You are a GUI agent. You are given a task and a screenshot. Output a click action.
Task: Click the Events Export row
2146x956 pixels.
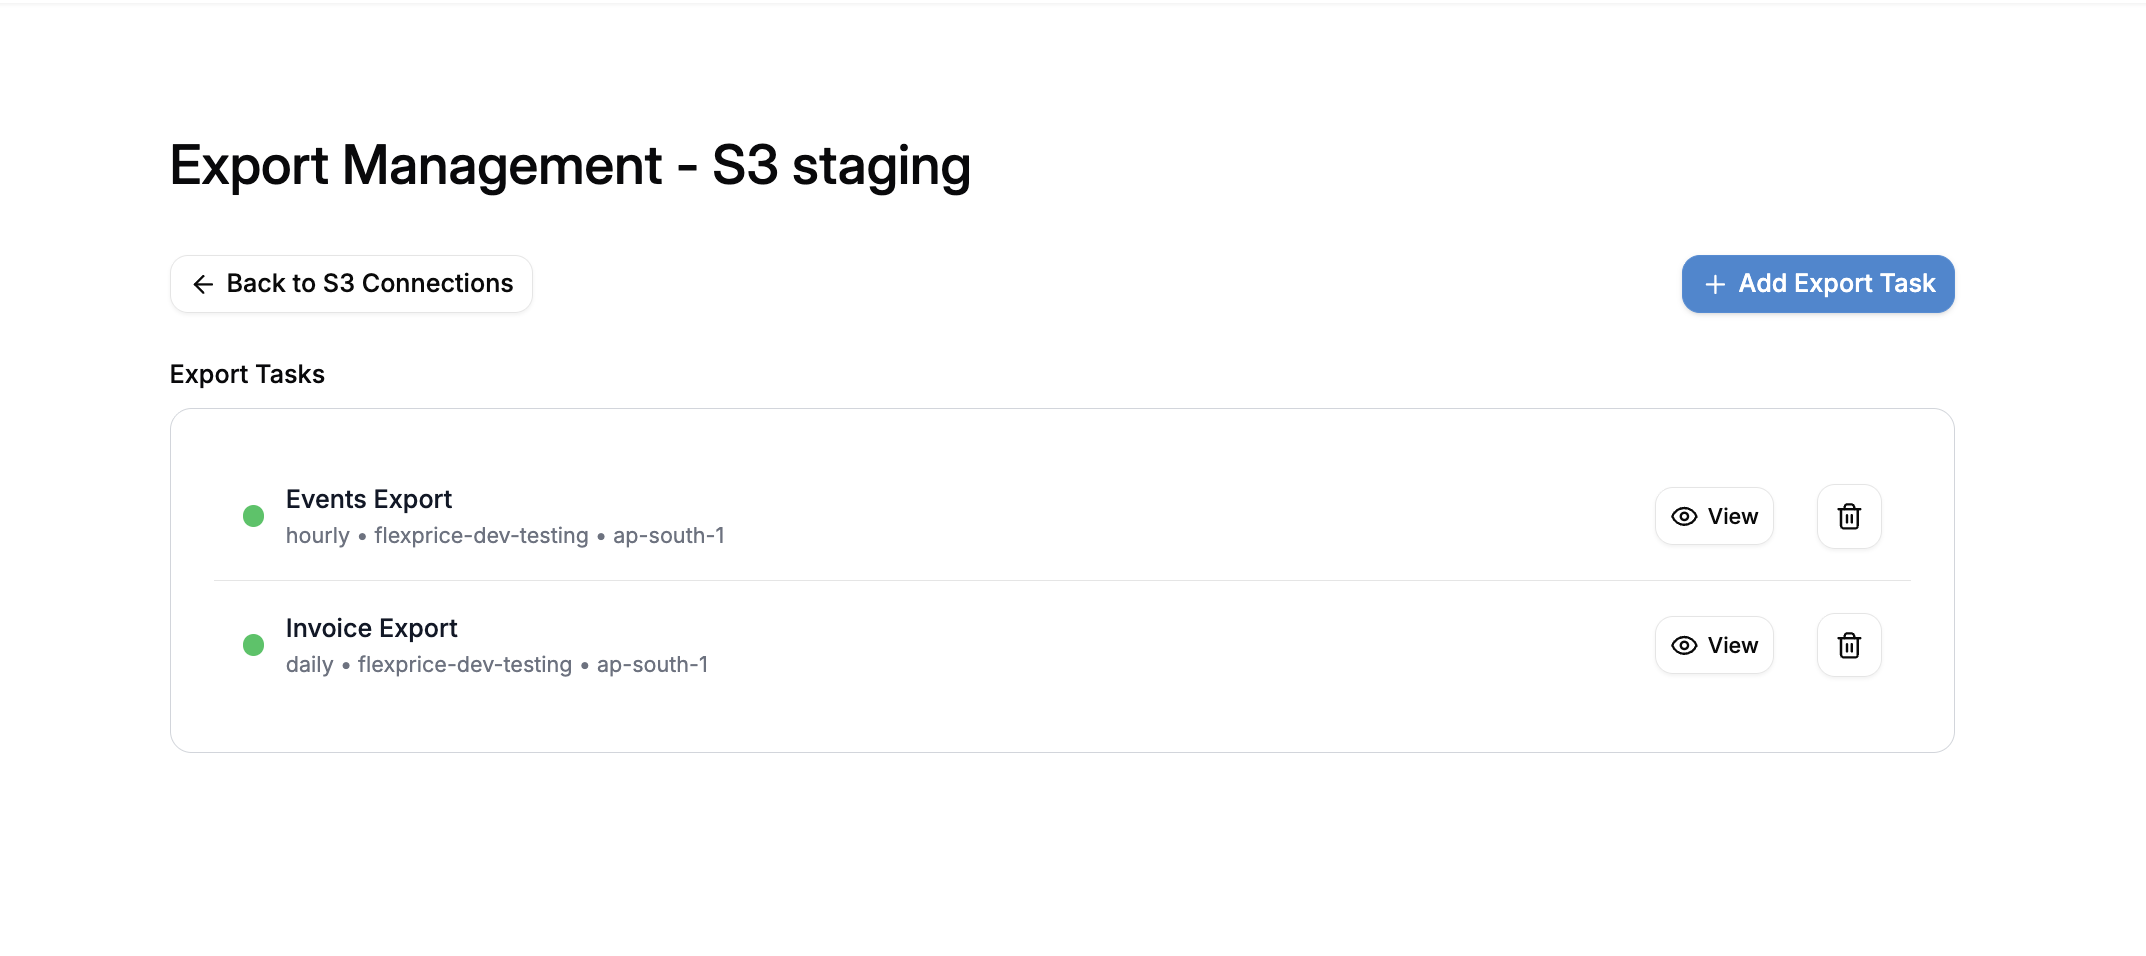tap(1062, 516)
